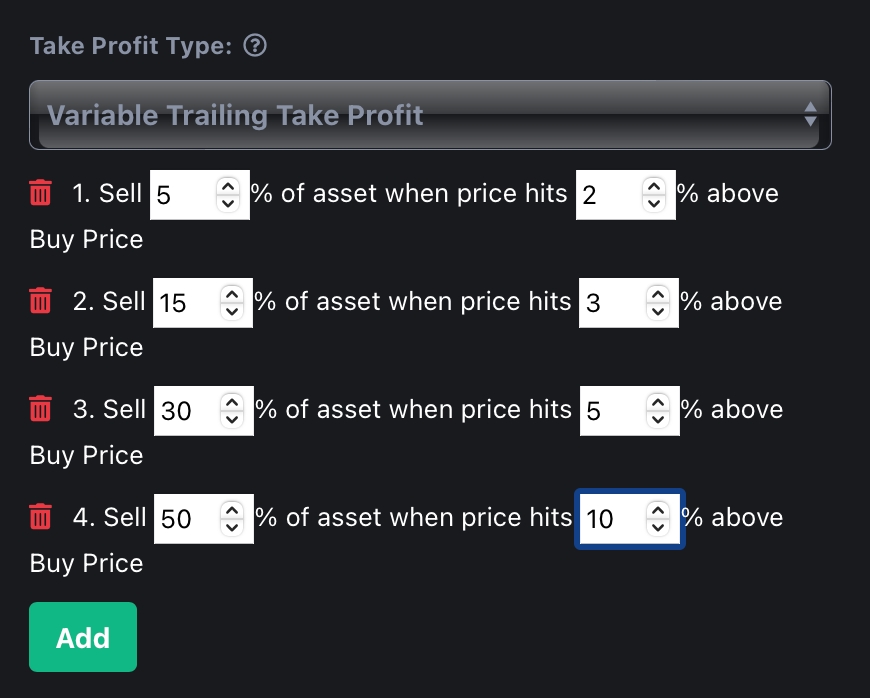This screenshot has height=698, width=870.
Task: Focus rule 2 sell percent field with 15
Action: pos(184,302)
